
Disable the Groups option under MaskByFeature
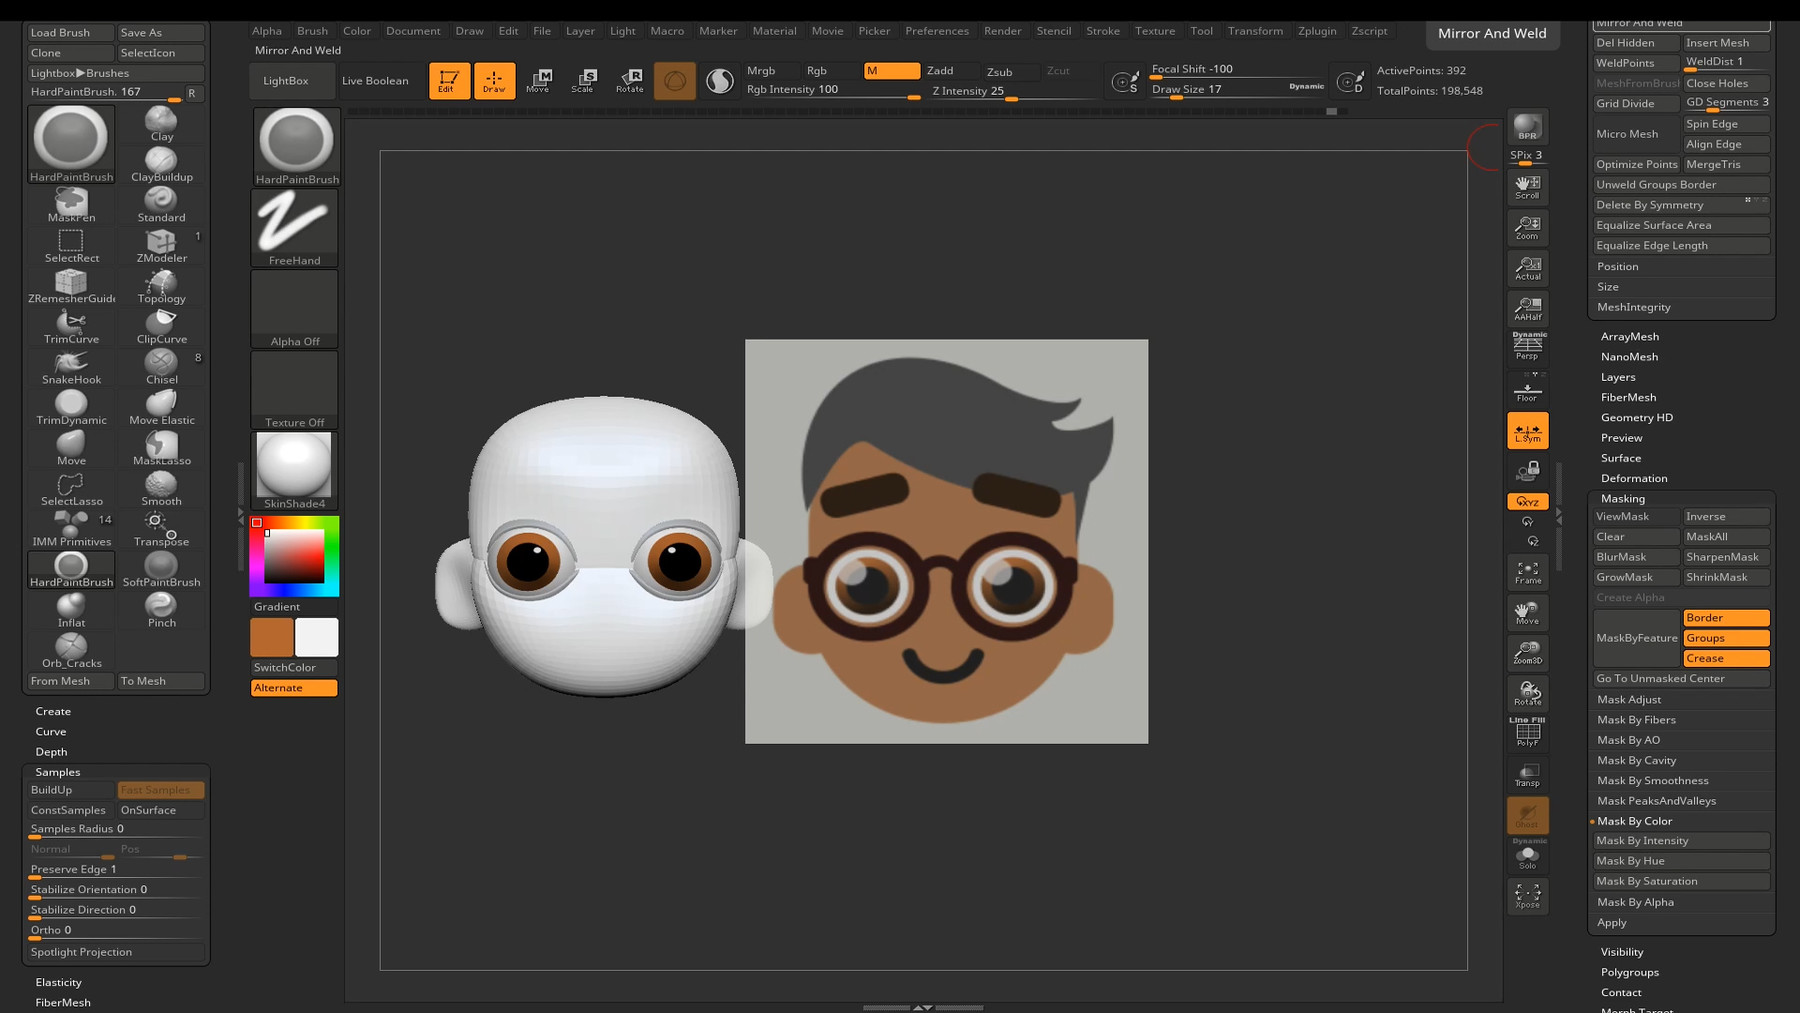[x=1725, y=637]
